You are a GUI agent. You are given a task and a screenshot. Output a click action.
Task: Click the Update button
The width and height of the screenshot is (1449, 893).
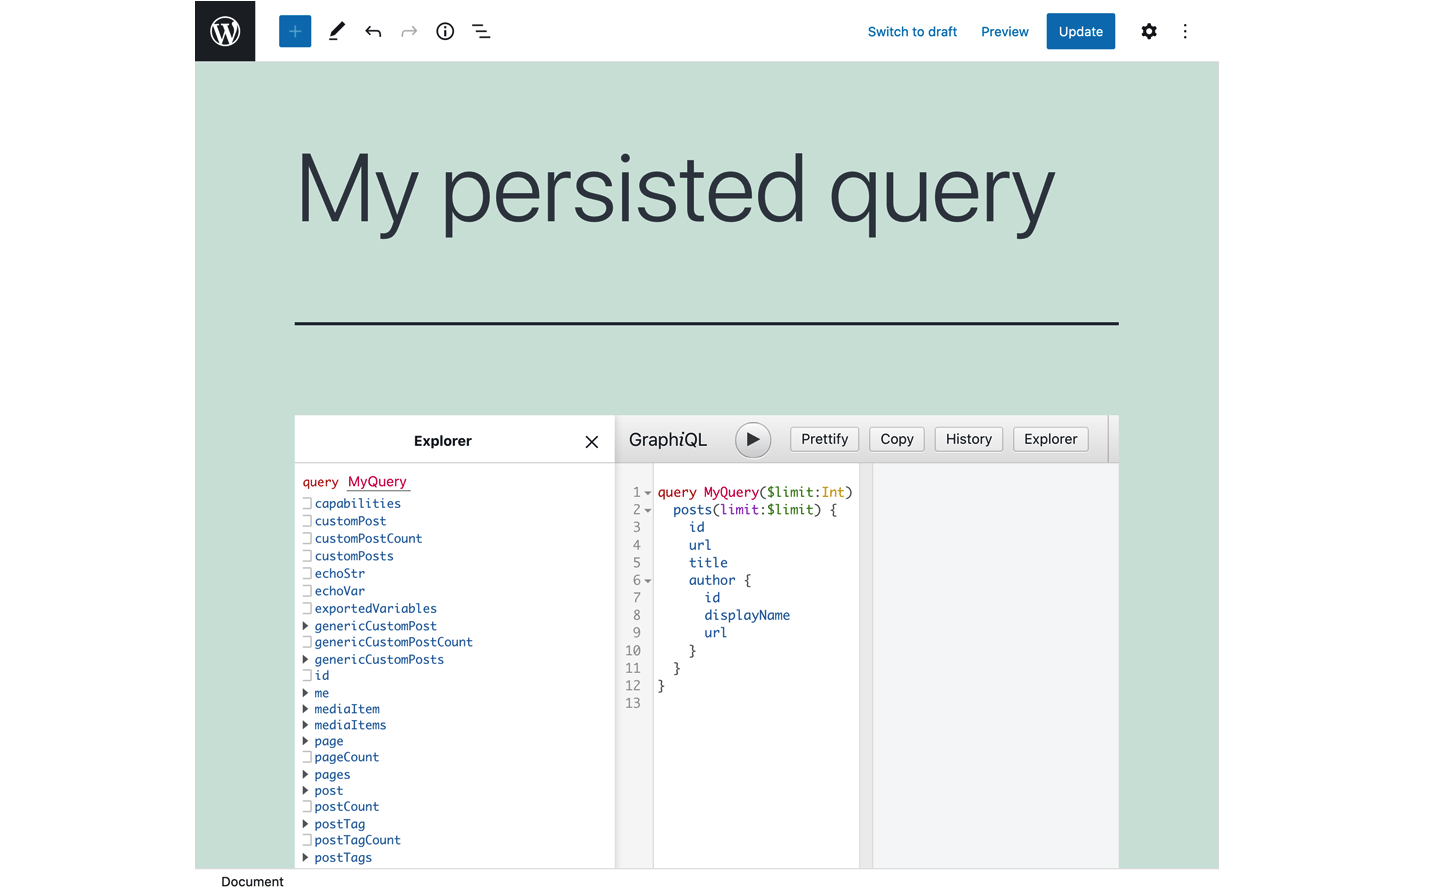pos(1080,31)
